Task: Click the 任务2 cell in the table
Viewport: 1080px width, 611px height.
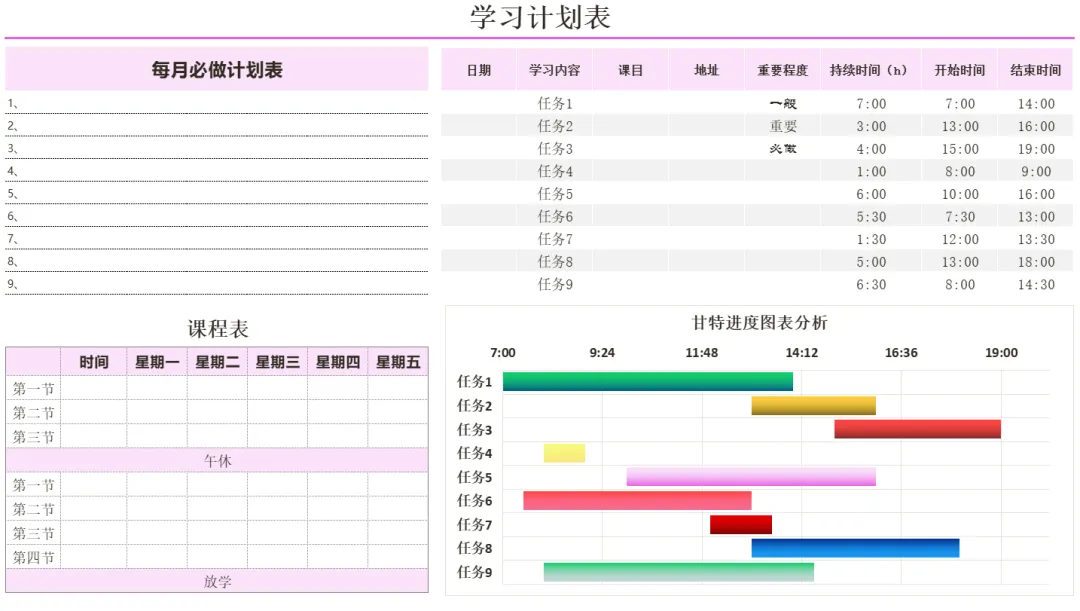Action: pyautogui.click(x=555, y=126)
